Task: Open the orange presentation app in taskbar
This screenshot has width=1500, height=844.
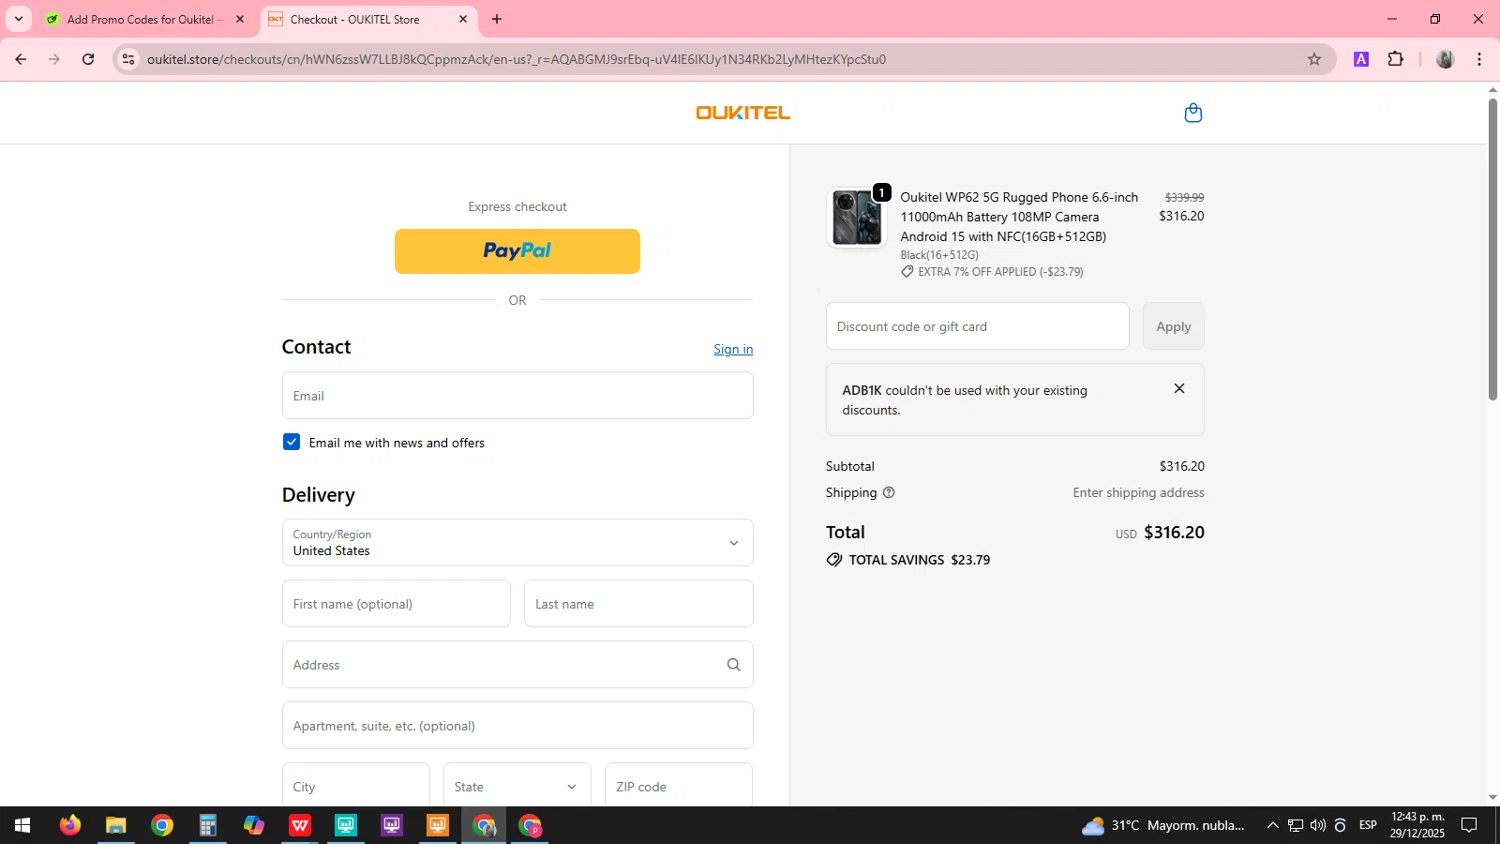Action: point(438,826)
